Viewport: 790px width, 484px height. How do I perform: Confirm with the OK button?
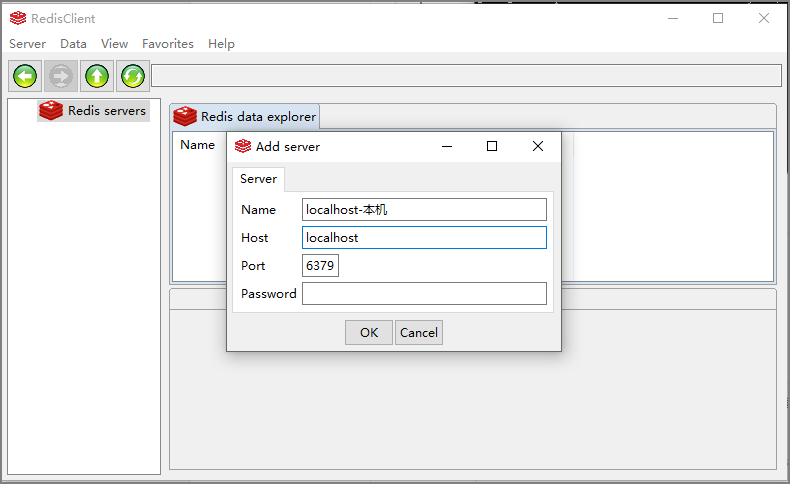[369, 332]
